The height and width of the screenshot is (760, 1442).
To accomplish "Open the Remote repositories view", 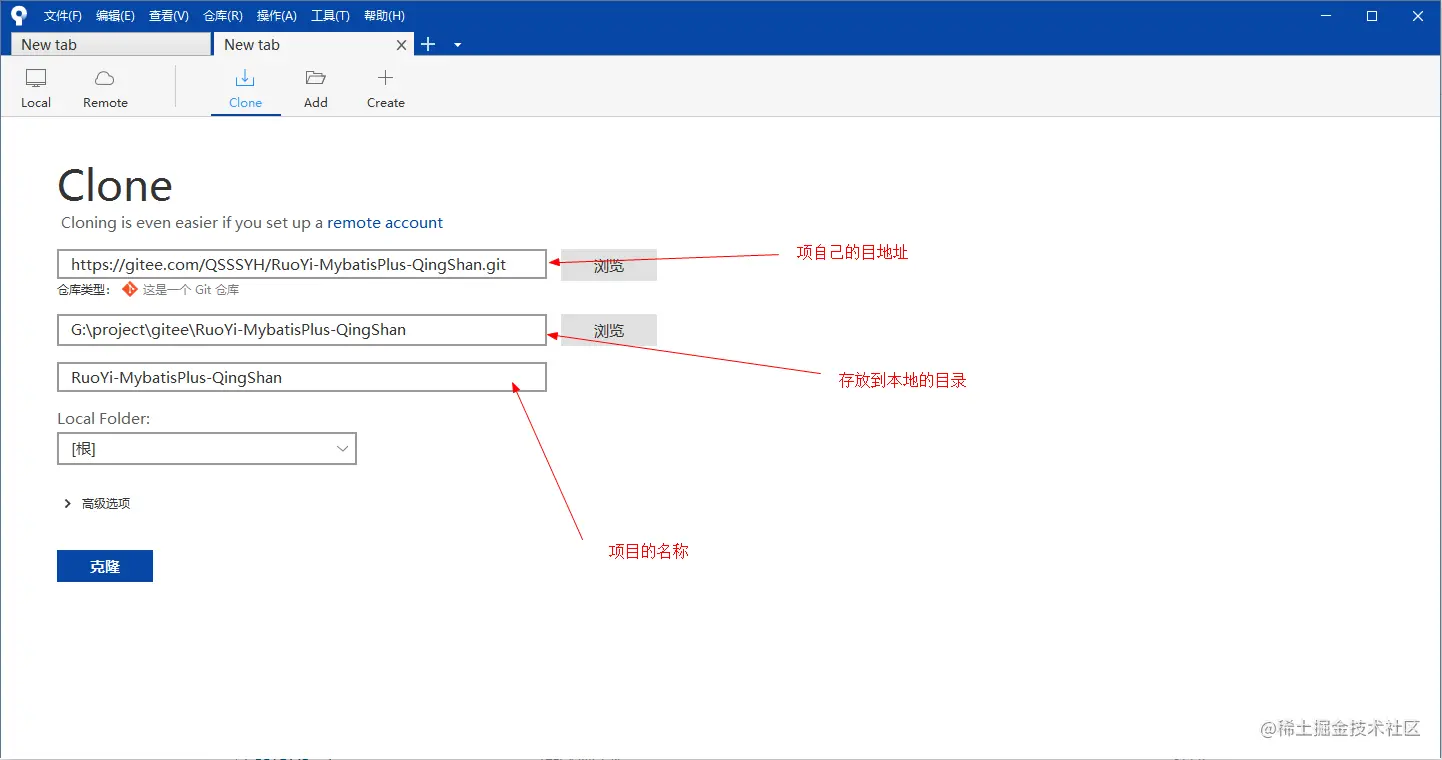I will coord(105,89).
